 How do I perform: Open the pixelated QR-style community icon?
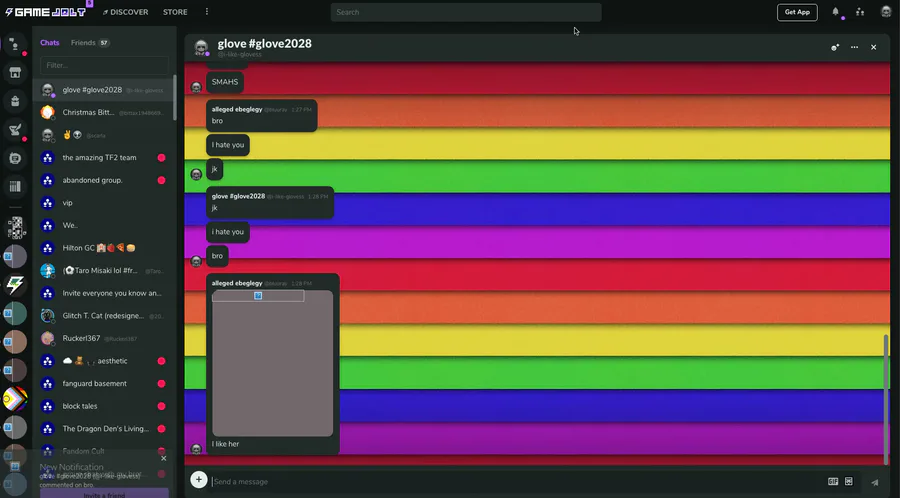click(x=15, y=228)
